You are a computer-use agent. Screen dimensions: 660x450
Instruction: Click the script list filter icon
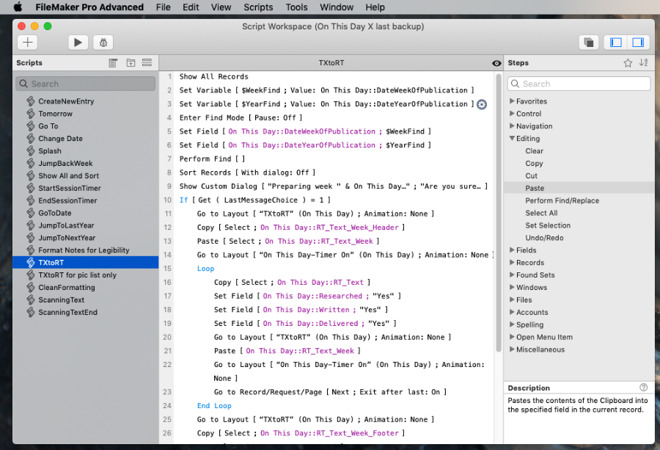click(113, 63)
